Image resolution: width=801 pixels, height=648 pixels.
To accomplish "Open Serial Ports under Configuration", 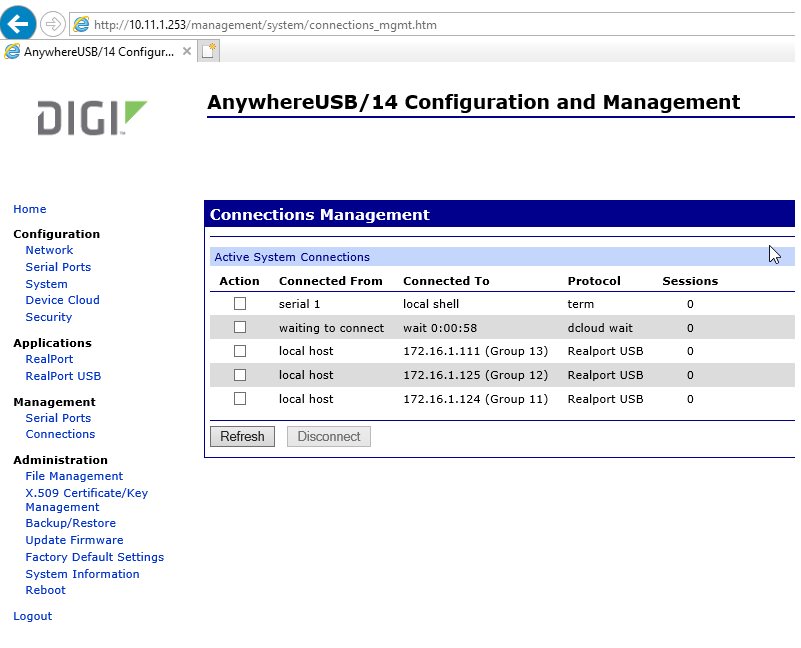I will pyautogui.click(x=58, y=267).
